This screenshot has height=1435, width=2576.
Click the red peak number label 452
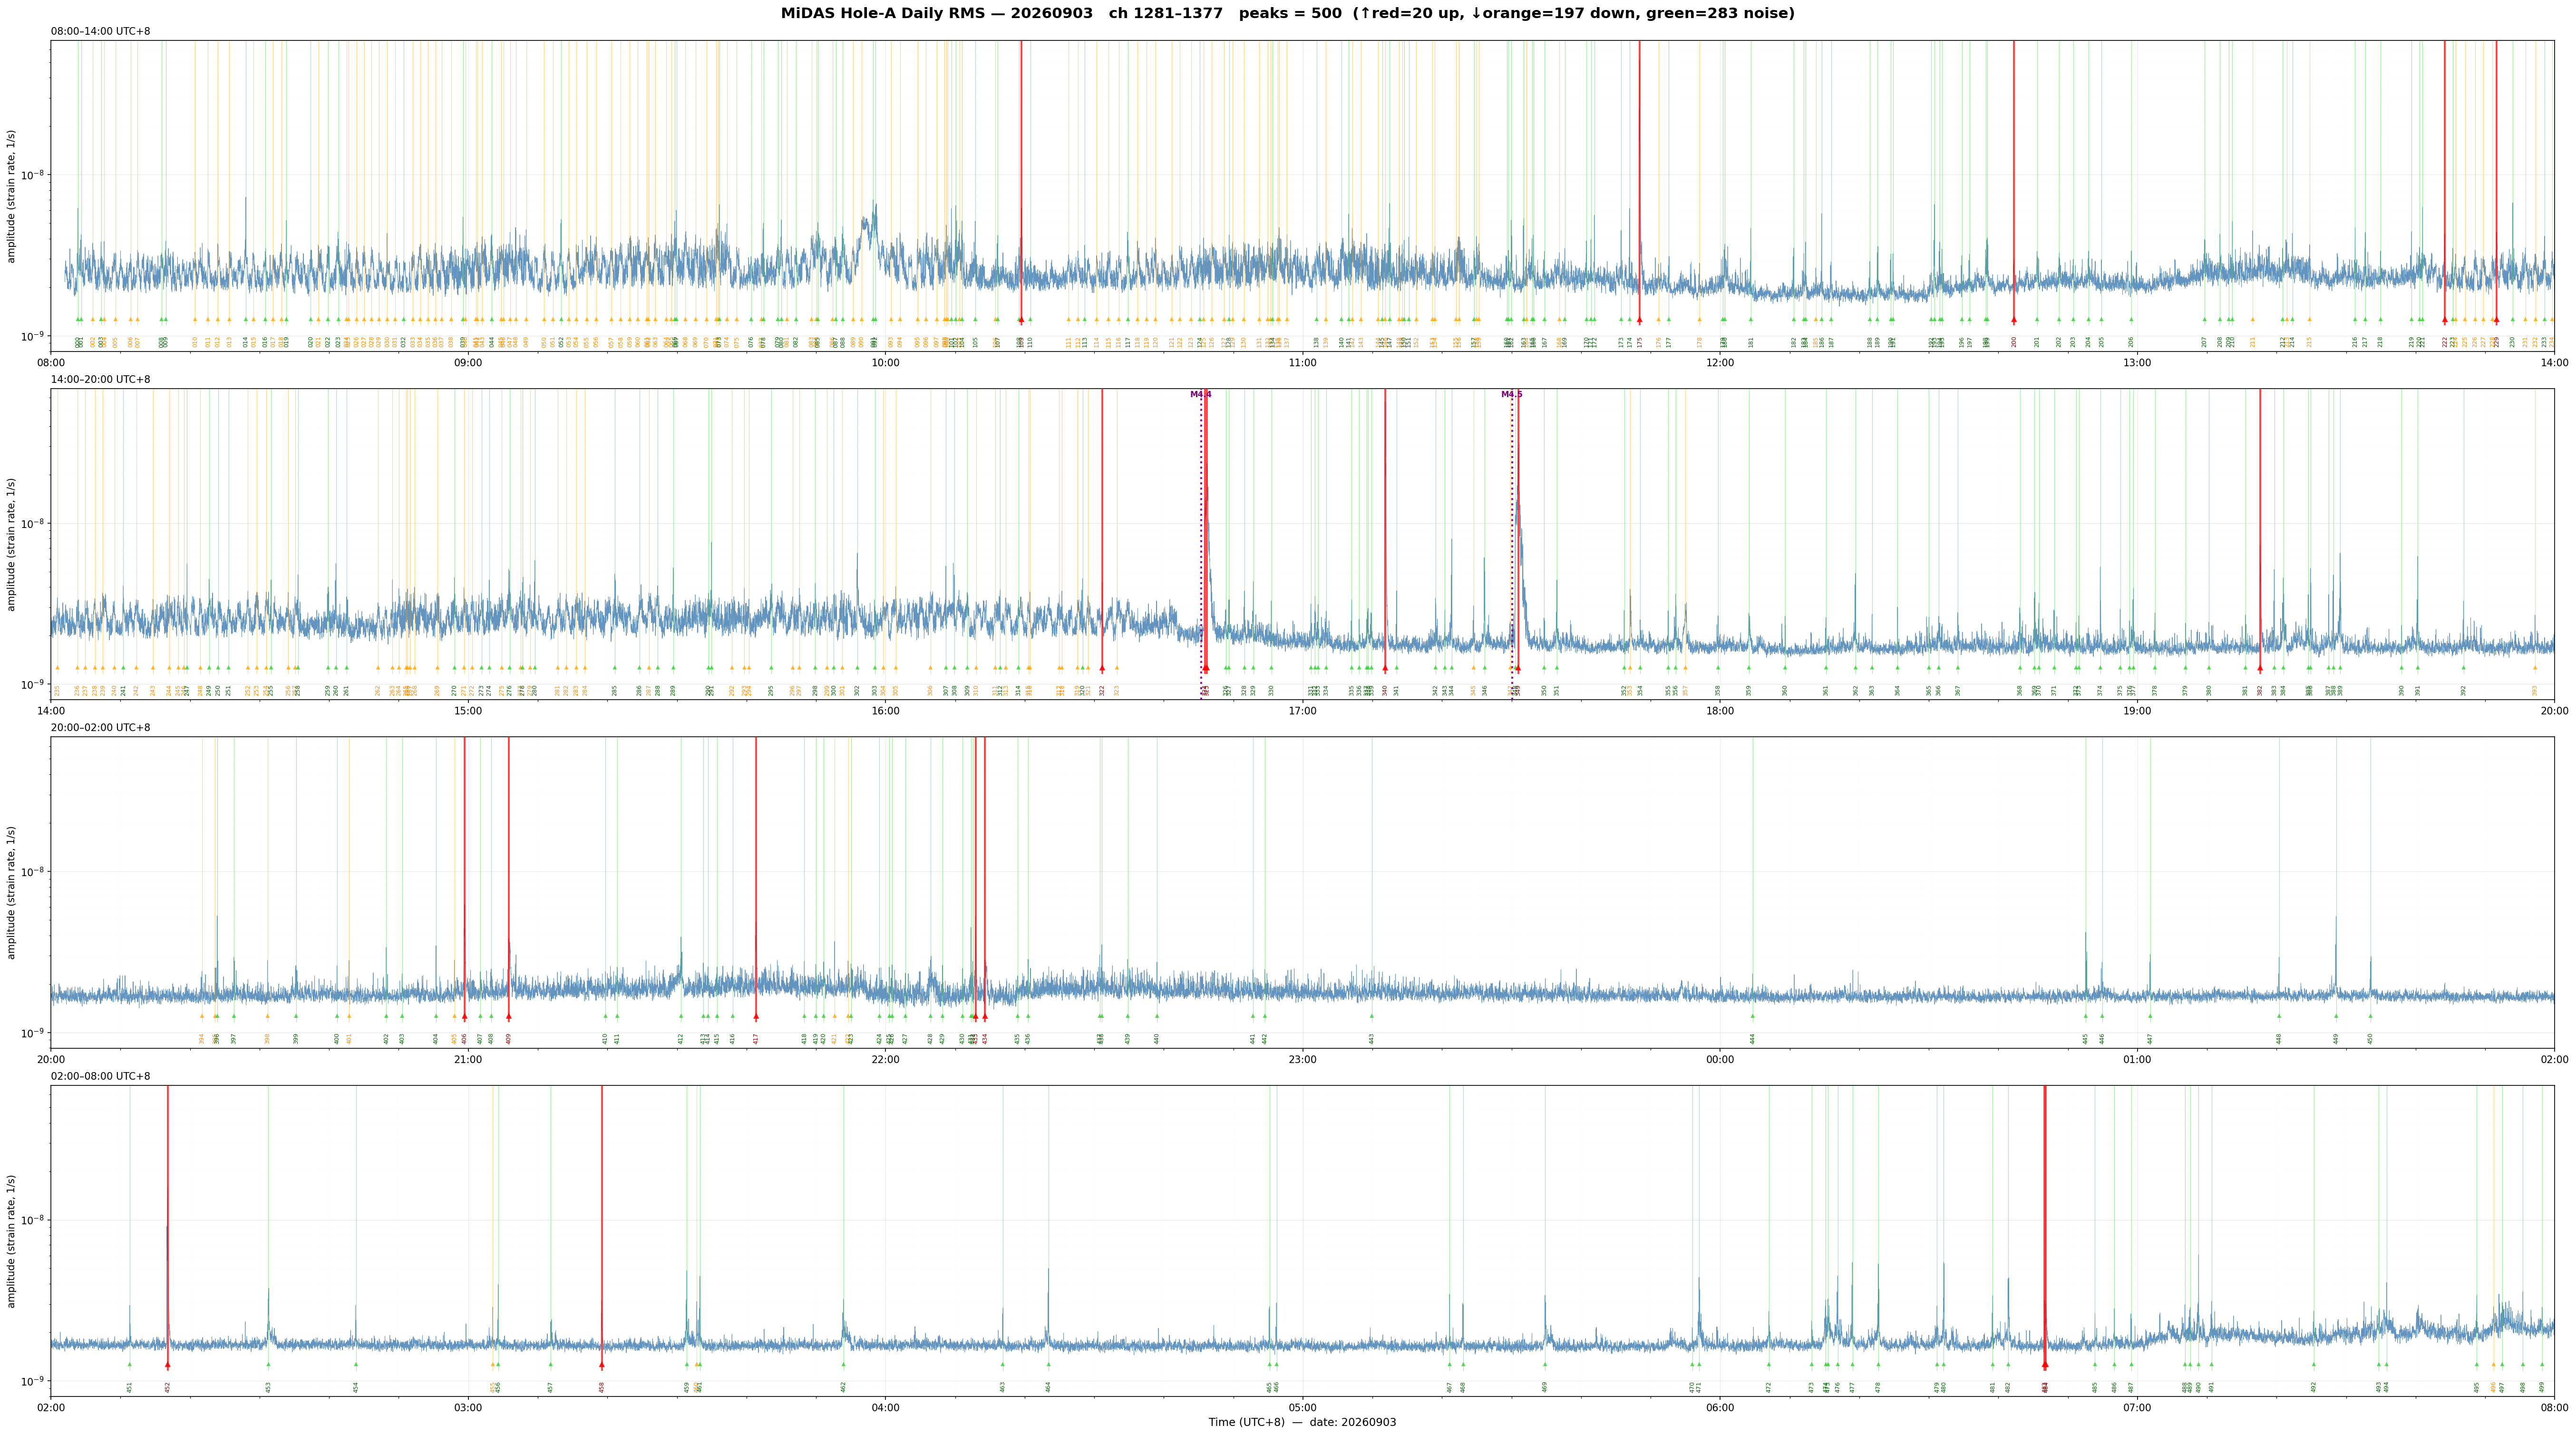(168, 1387)
